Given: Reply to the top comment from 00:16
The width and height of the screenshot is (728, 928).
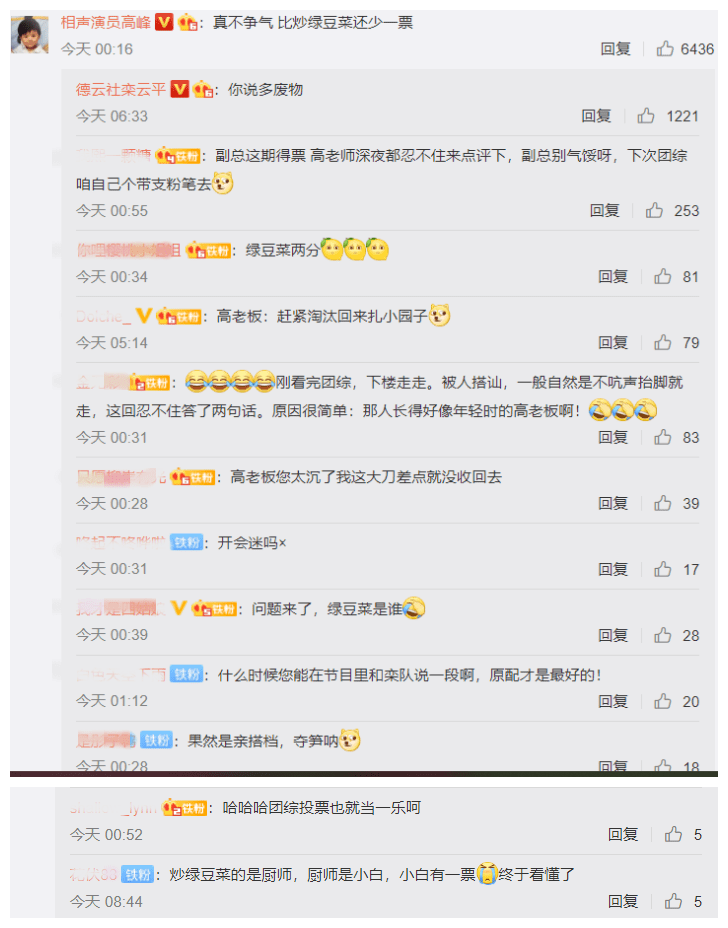Looking at the screenshot, I should point(616,49).
